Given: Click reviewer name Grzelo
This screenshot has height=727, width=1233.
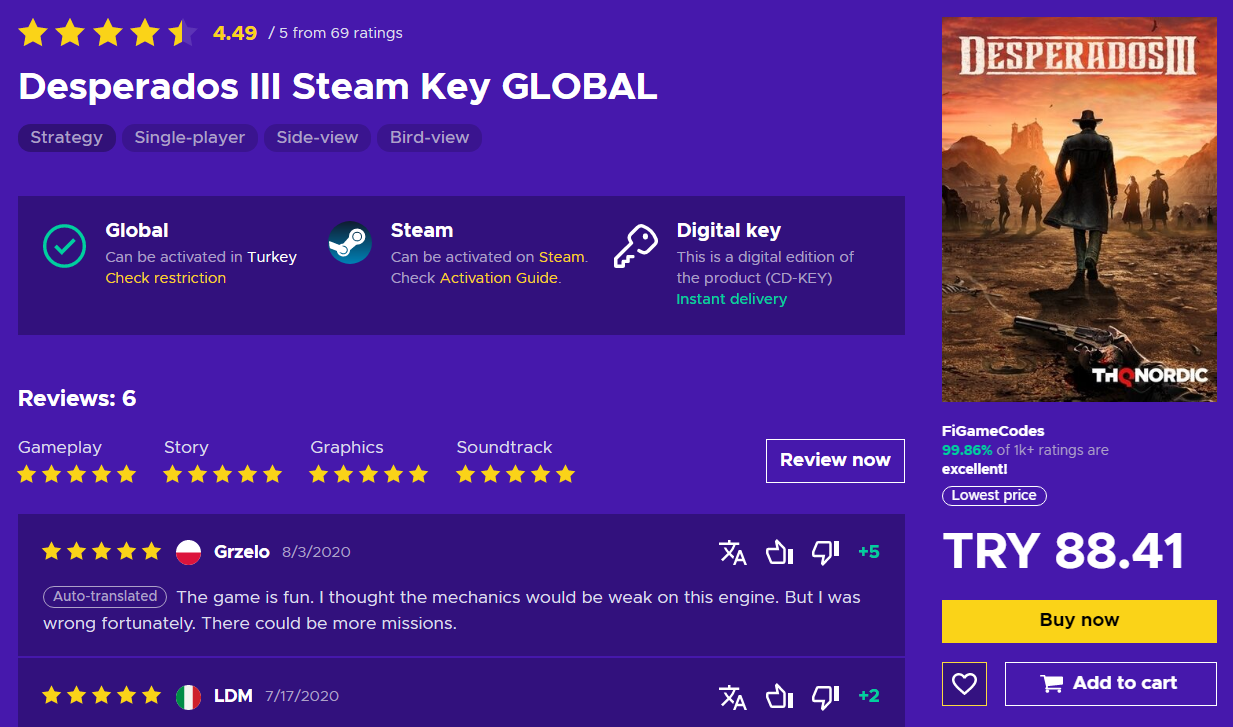Looking at the screenshot, I should [242, 552].
